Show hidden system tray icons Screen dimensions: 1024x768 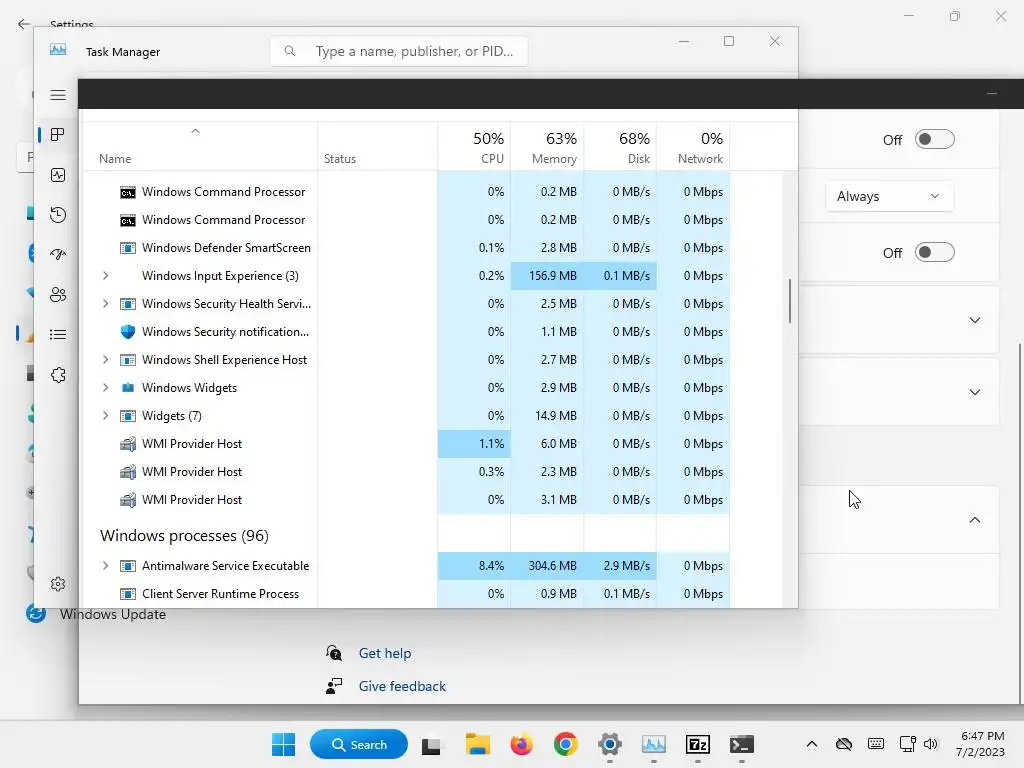tap(812, 744)
